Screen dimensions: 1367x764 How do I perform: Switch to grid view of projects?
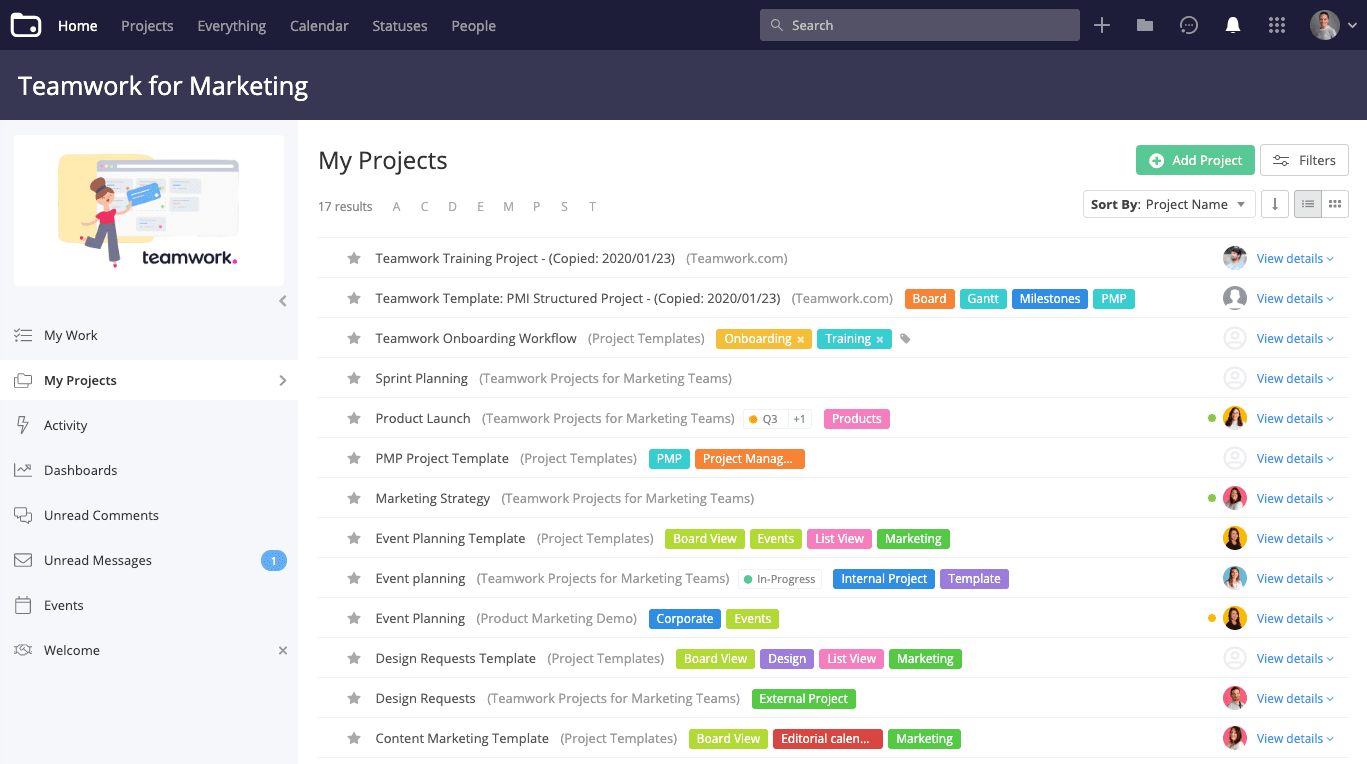click(1335, 204)
